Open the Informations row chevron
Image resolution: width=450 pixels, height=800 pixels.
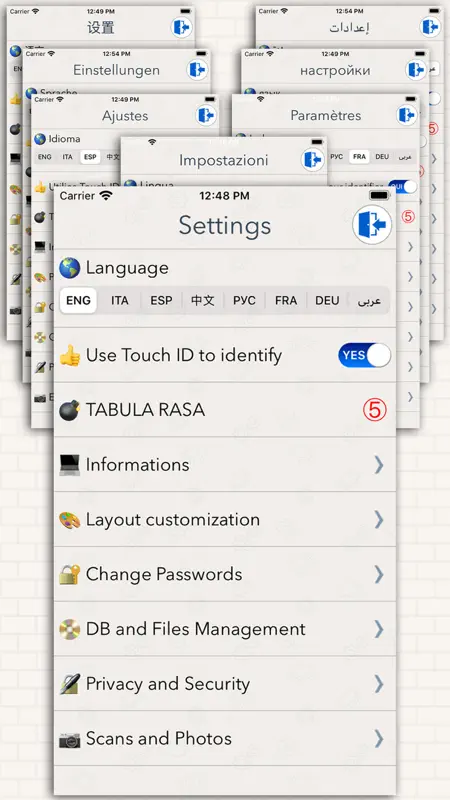tap(379, 465)
